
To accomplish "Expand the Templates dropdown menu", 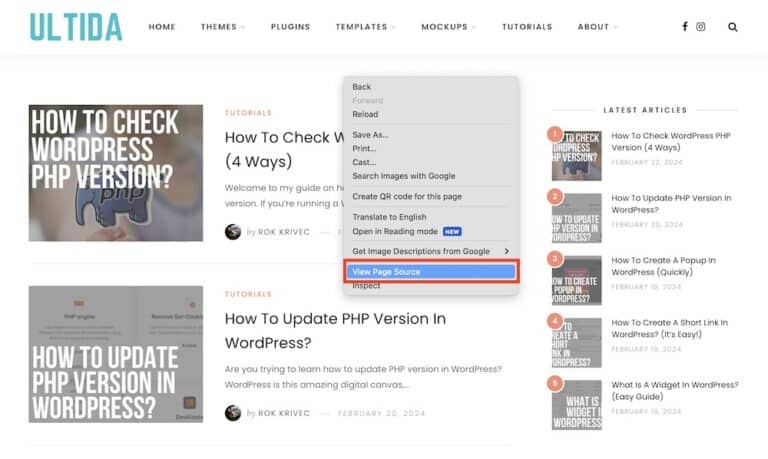I will click(x=365, y=27).
